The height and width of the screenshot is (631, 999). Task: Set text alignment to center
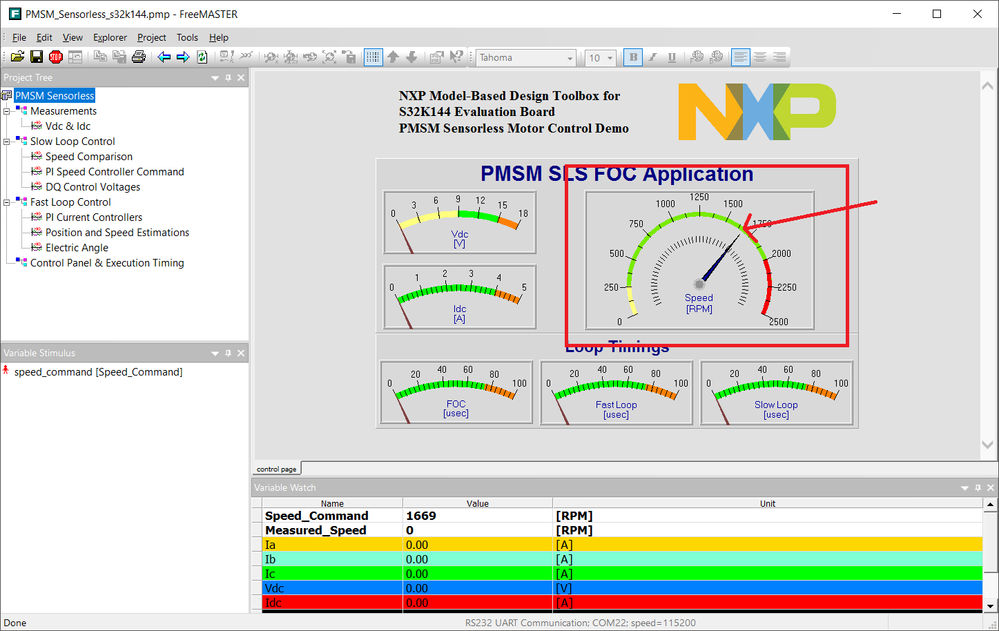pyautogui.click(x=760, y=57)
